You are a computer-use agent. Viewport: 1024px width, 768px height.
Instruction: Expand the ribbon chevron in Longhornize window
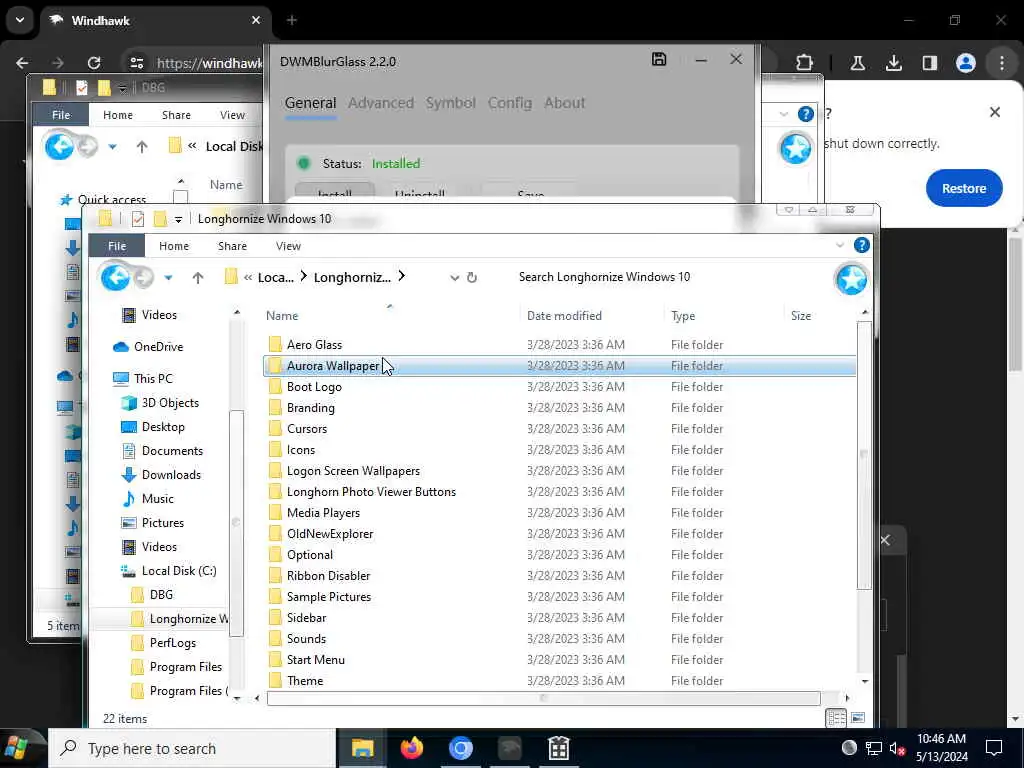[840, 246]
